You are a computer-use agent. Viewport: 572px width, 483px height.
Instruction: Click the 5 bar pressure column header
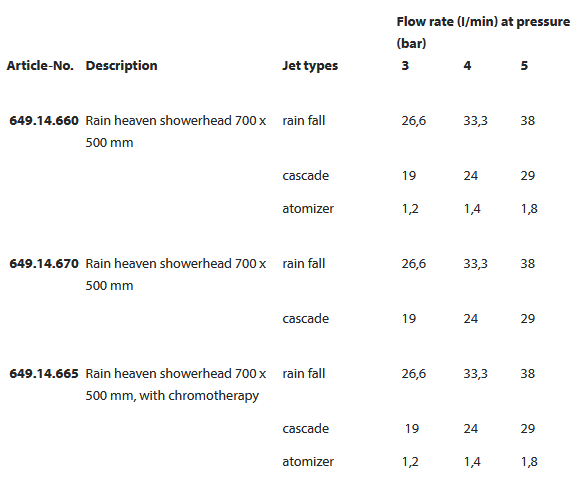pyautogui.click(x=524, y=66)
